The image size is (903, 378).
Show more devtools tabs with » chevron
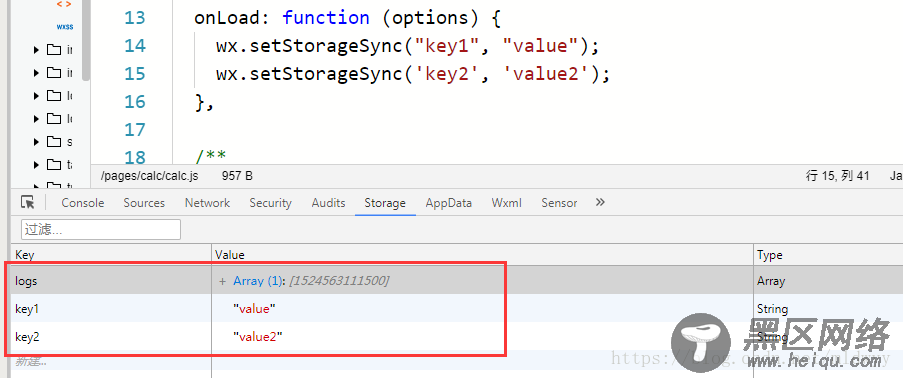pyautogui.click(x=600, y=202)
